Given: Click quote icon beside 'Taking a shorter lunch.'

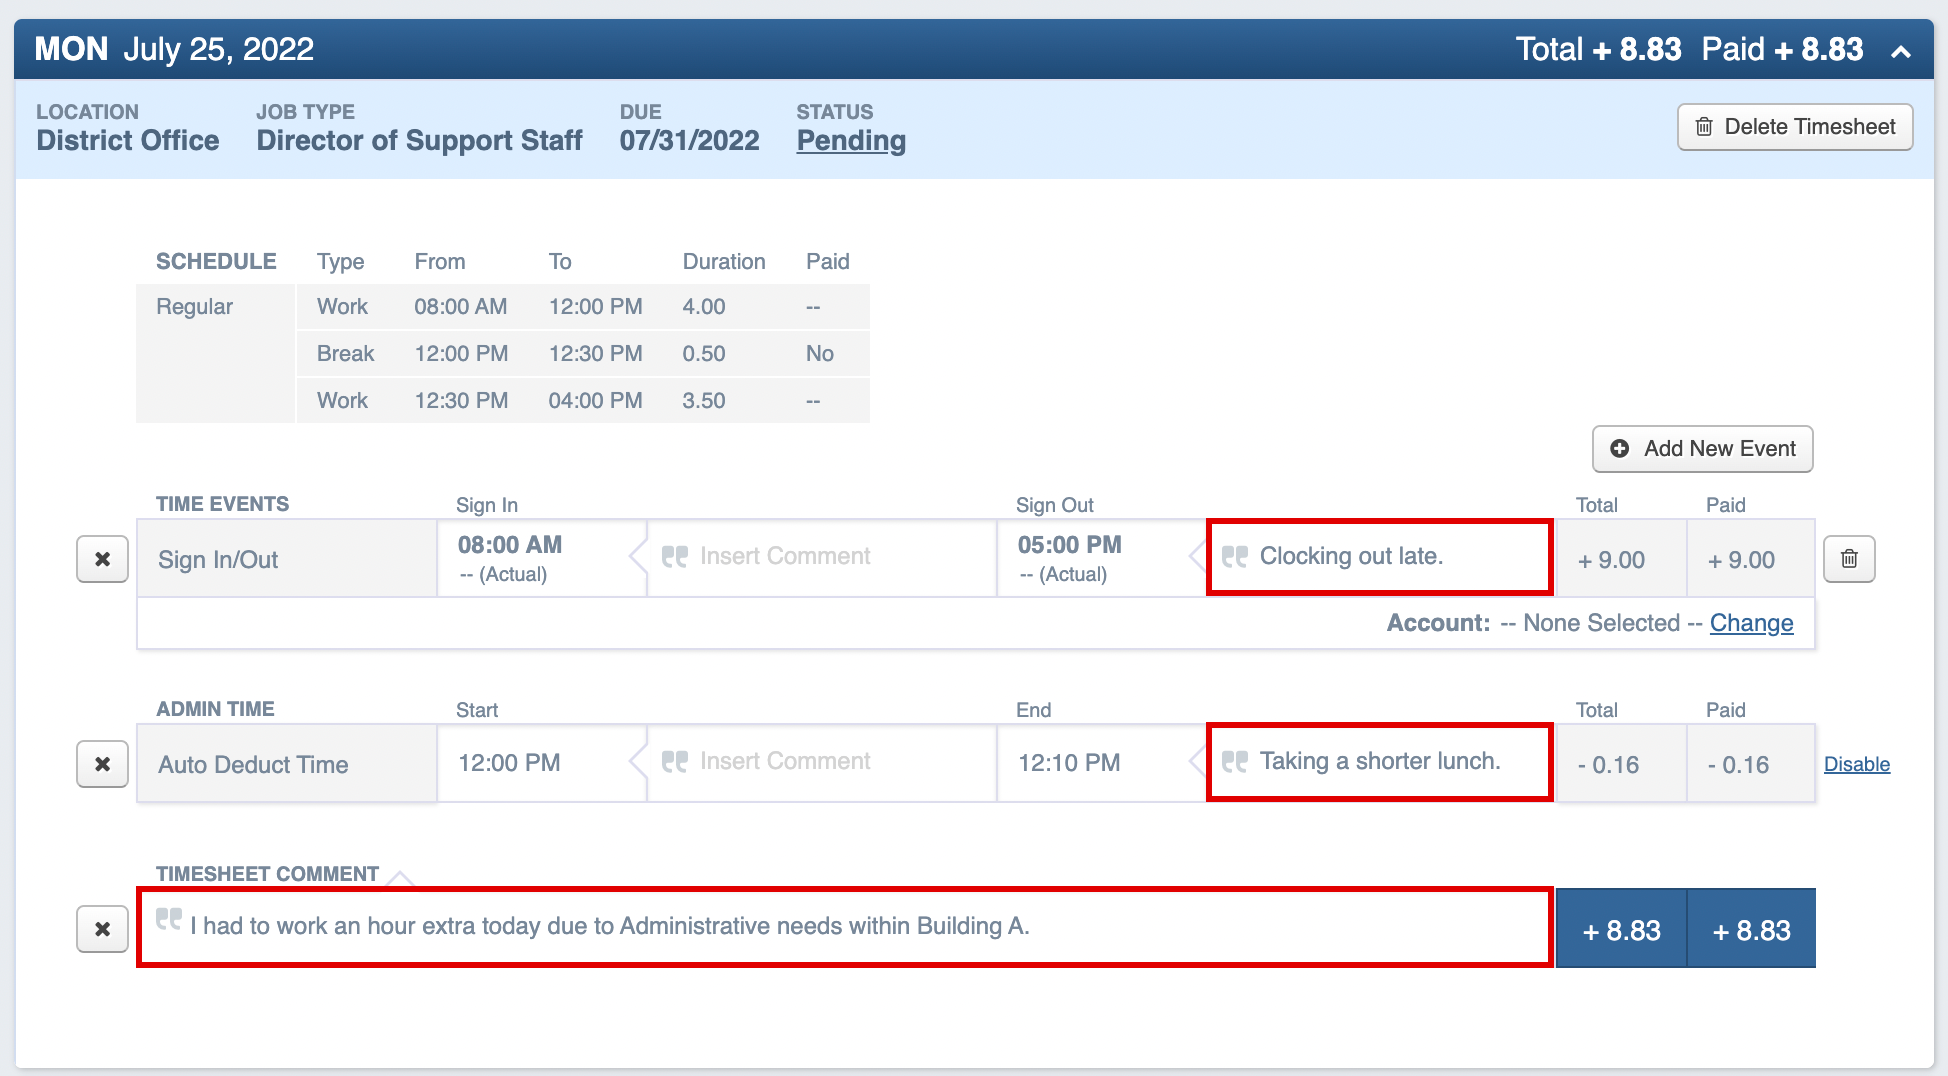Looking at the screenshot, I should pyautogui.click(x=1235, y=762).
